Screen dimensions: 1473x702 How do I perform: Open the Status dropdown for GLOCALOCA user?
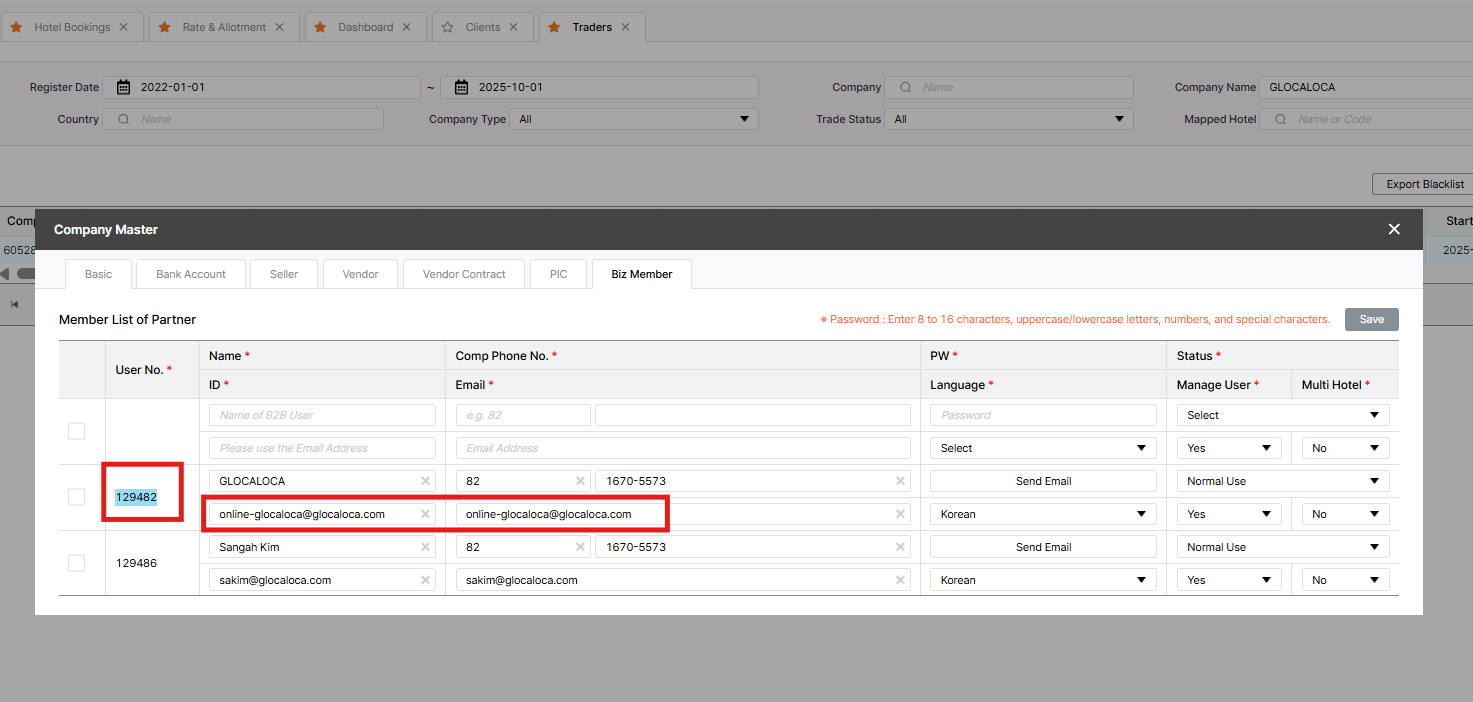click(1282, 481)
